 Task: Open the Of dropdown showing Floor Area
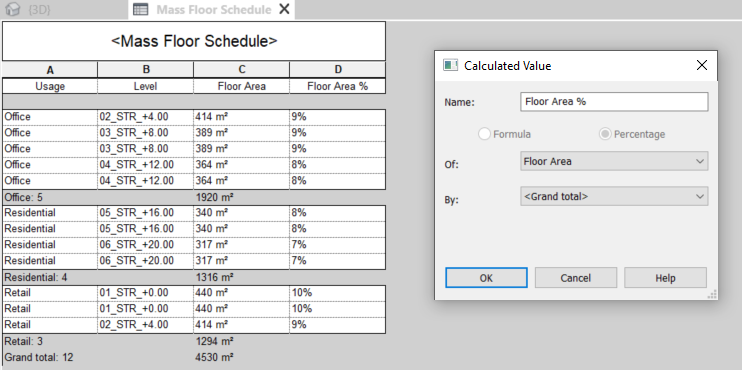[x=614, y=161]
